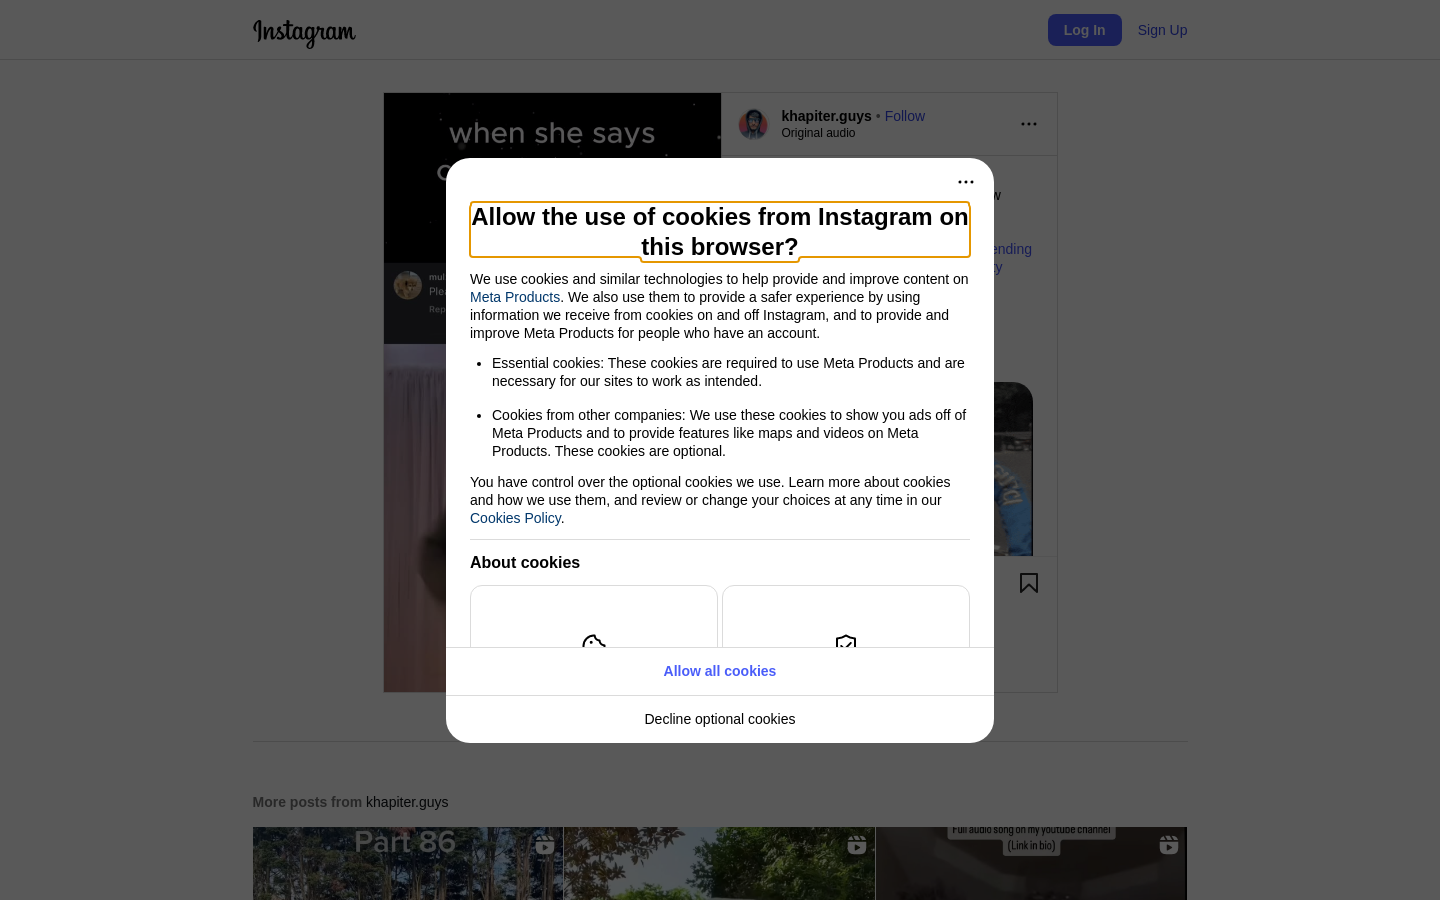Decline optional cookies
This screenshot has height=900, width=1440.
pos(720,719)
